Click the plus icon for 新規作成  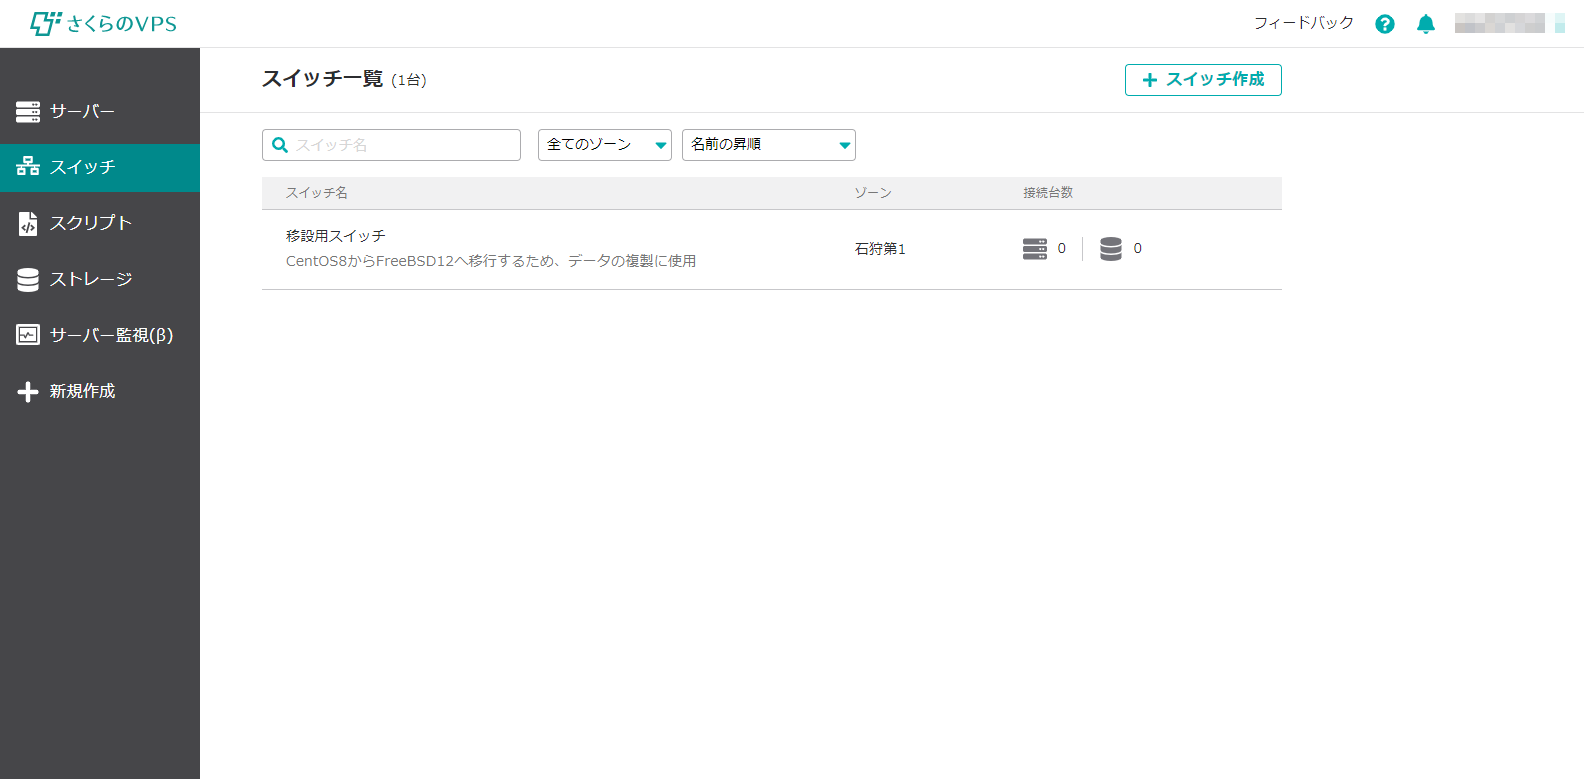[28, 391]
